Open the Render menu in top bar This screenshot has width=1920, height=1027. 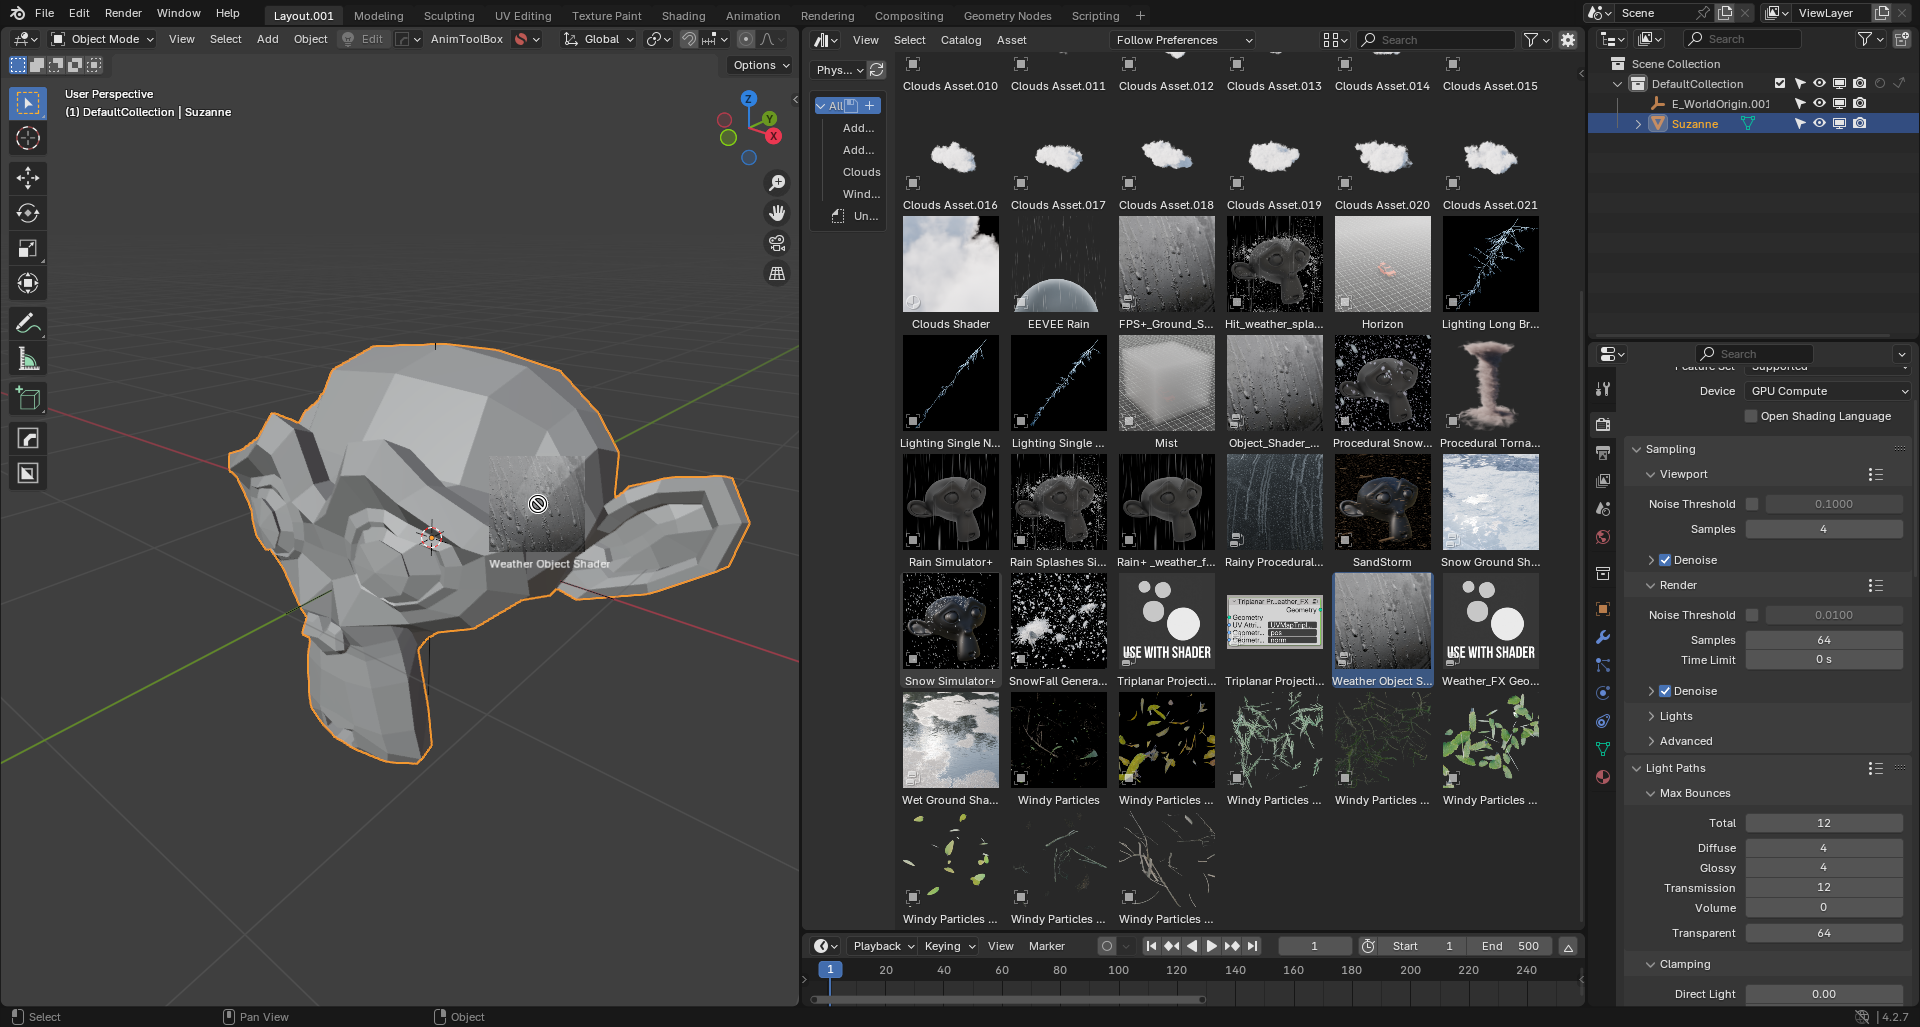[x=123, y=13]
